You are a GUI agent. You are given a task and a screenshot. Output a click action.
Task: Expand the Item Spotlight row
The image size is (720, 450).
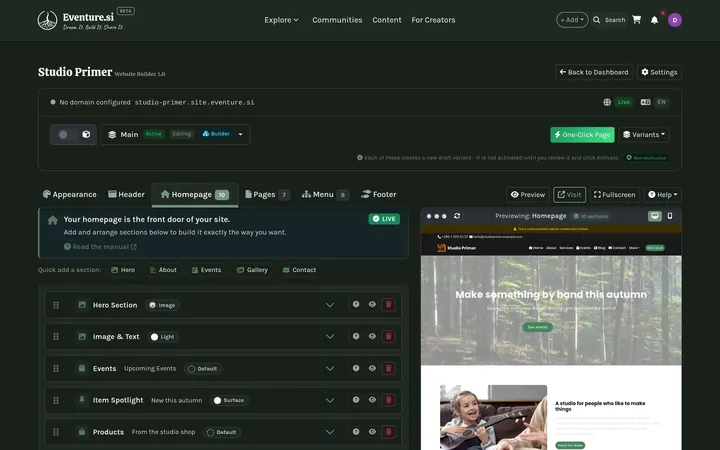(x=330, y=400)
